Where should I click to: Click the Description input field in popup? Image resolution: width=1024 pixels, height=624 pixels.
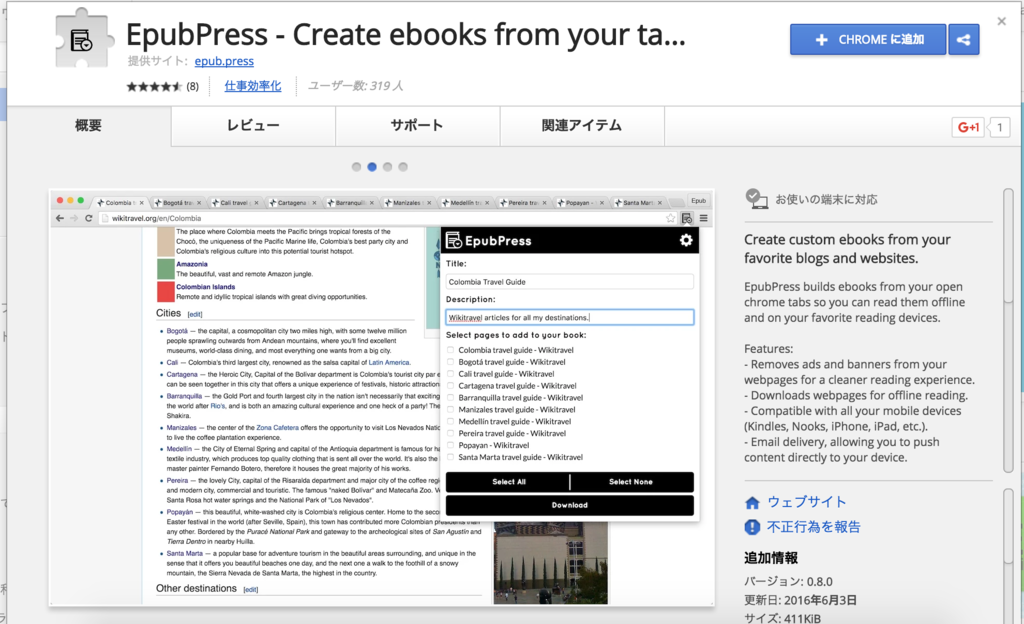569,317
